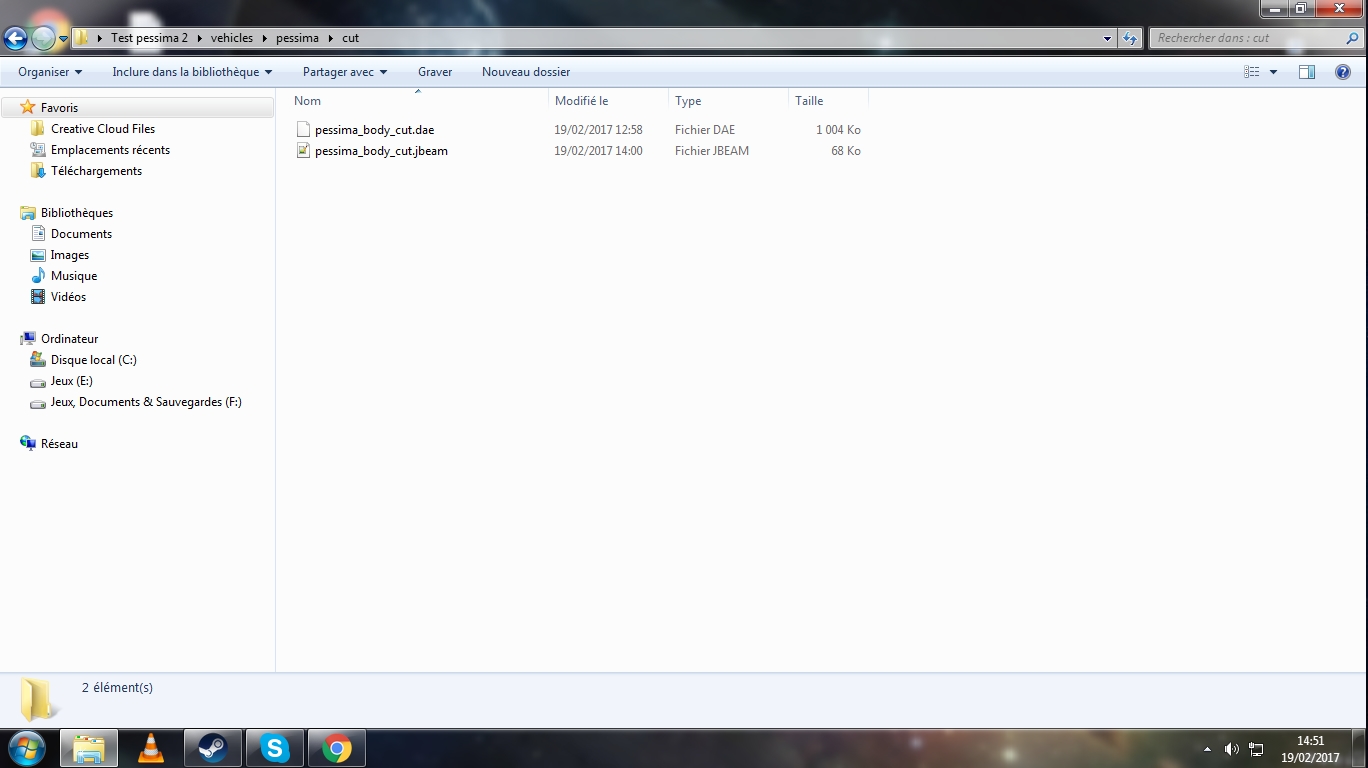
Task: Click the 19/02/2017 14:00 date cell
Action: point(598,151)
